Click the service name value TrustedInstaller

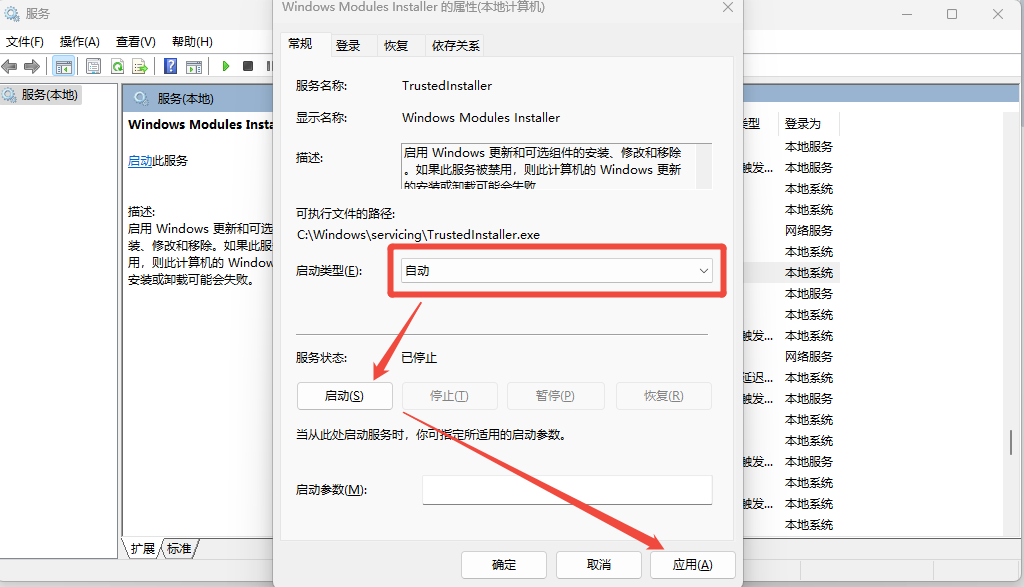[x=447, y=86]
